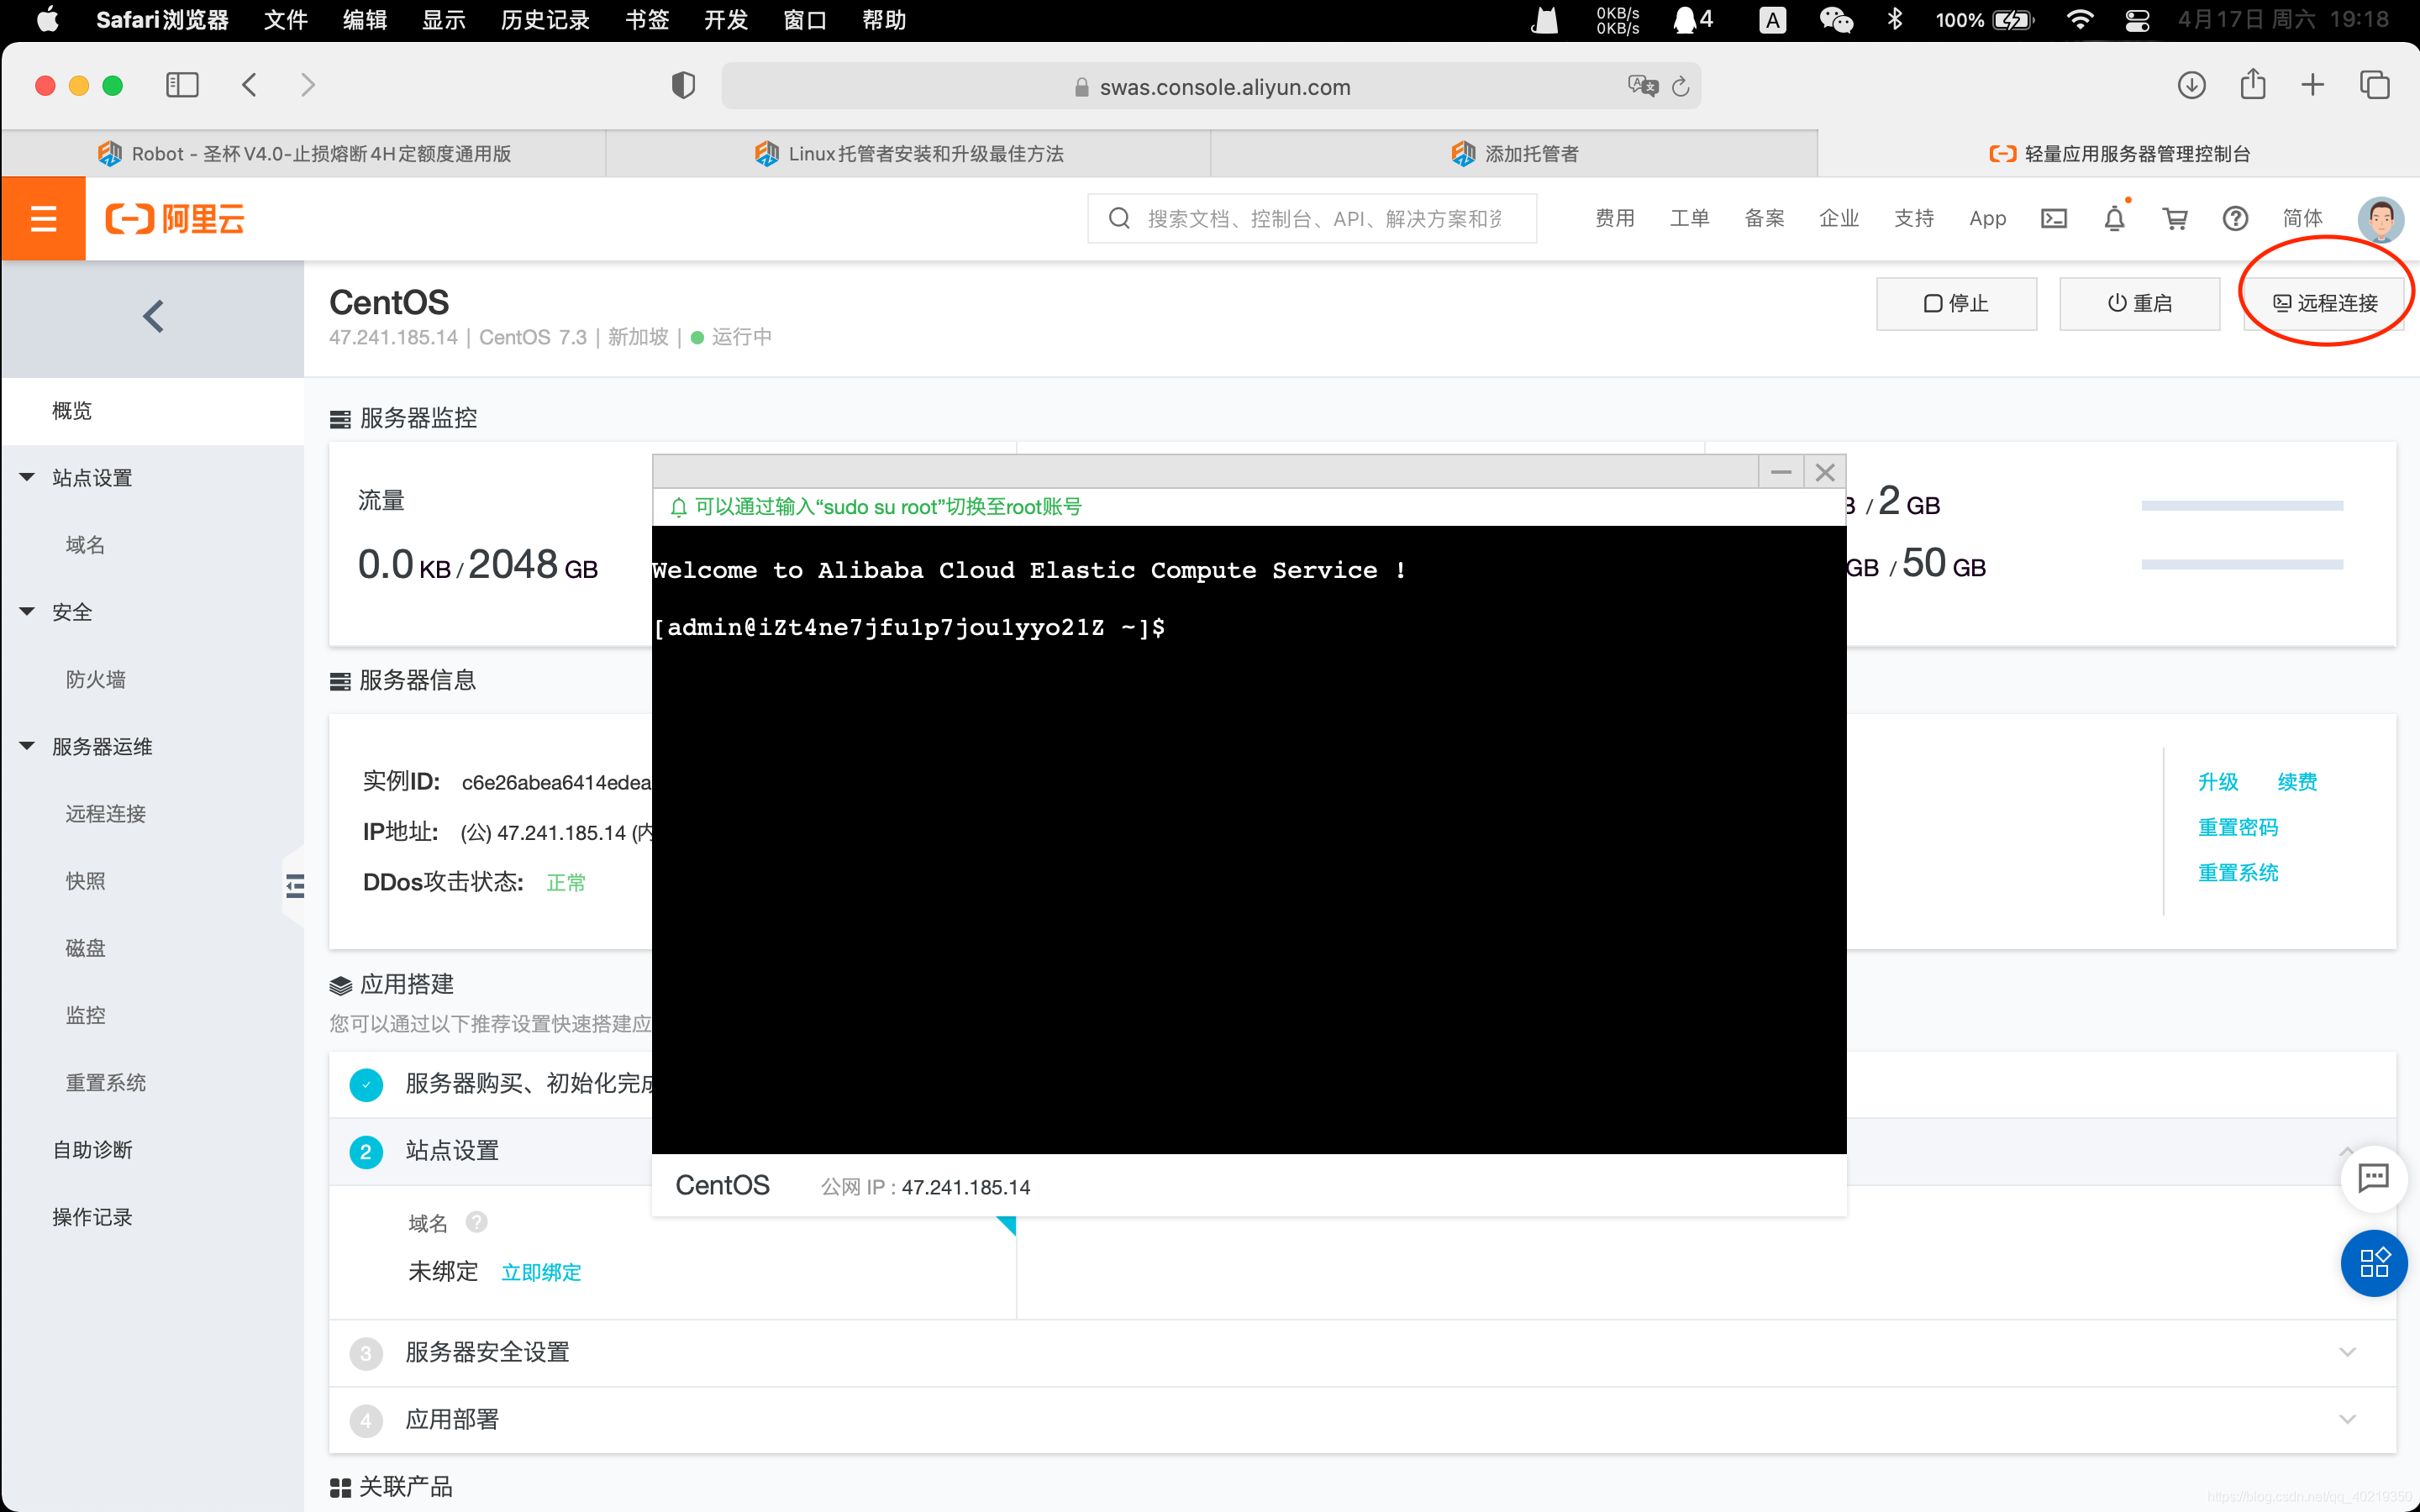Click the sidebar fold handle icon

tap(295, 886)
